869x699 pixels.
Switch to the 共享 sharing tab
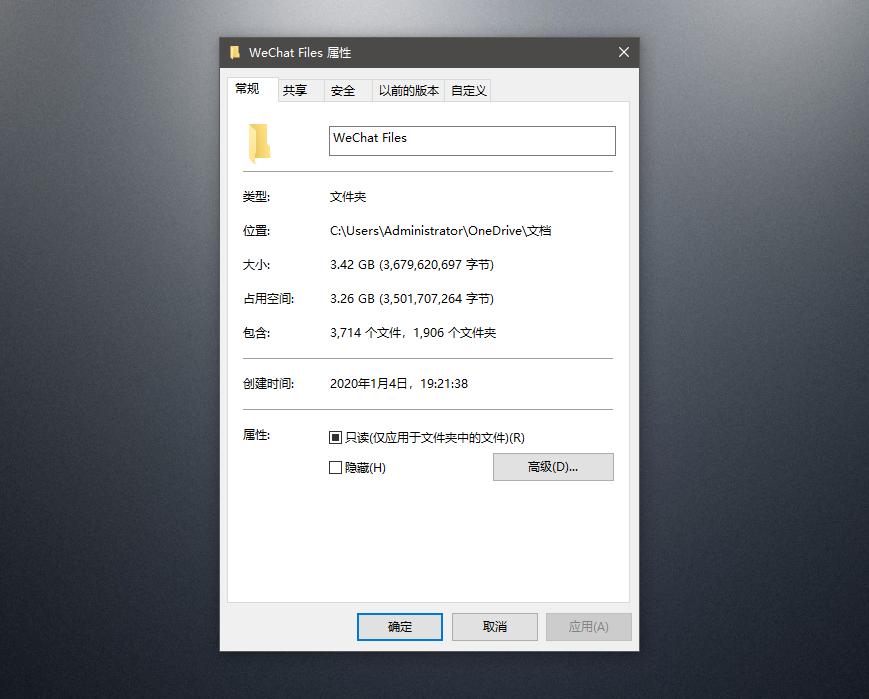[296, 89]
